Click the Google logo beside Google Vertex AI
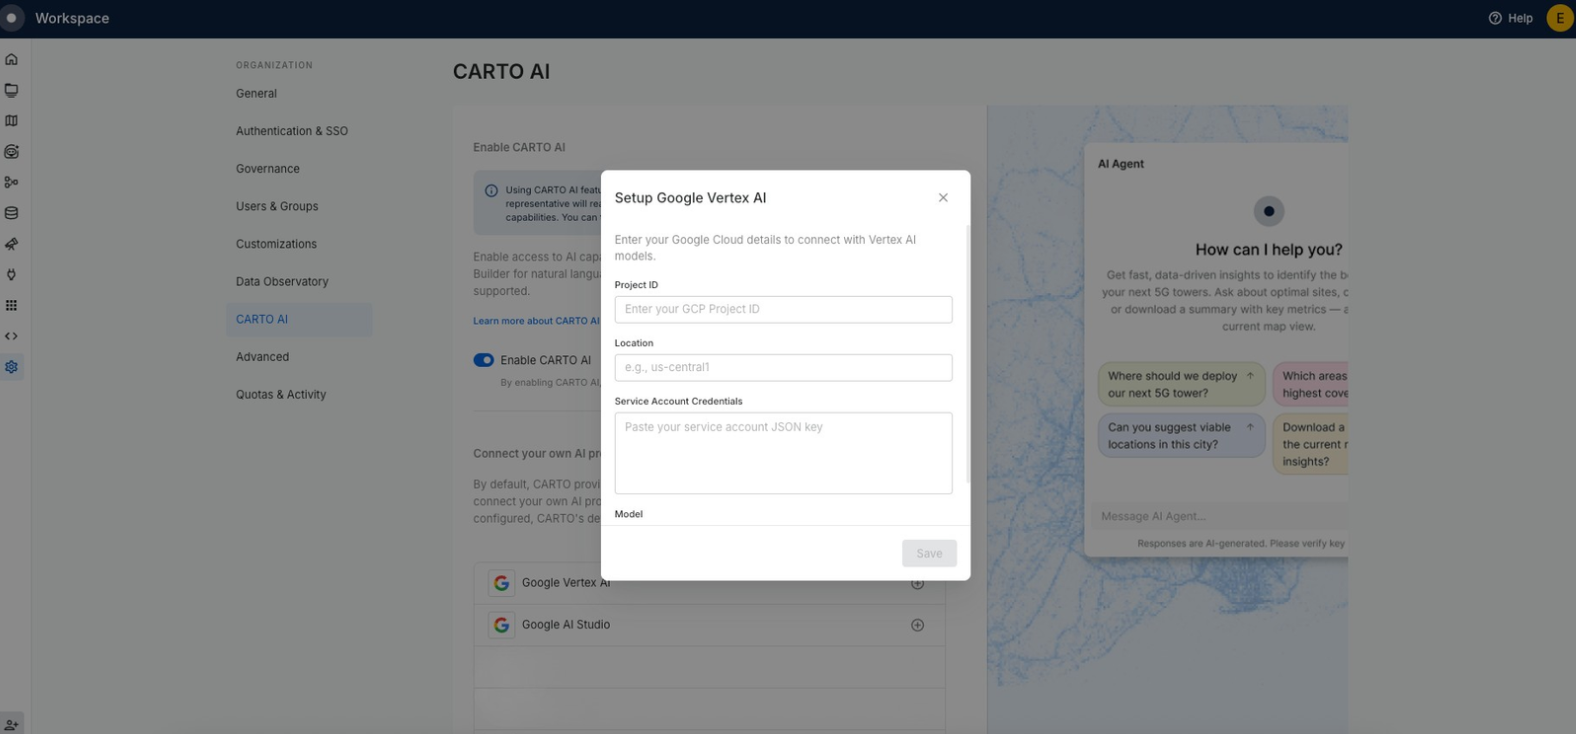 502,583
